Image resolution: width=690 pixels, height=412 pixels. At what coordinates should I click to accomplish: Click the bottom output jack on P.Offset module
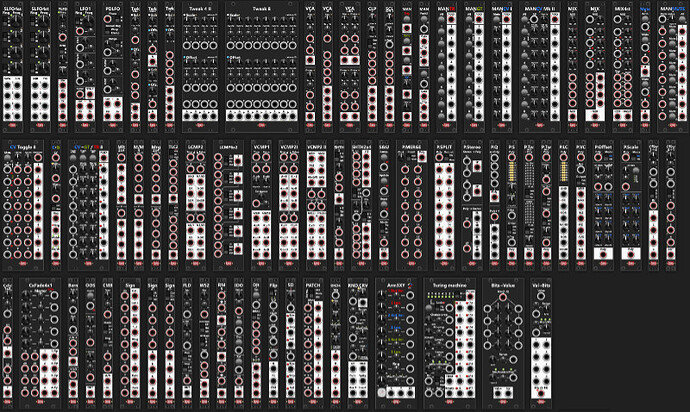(603, 254)
